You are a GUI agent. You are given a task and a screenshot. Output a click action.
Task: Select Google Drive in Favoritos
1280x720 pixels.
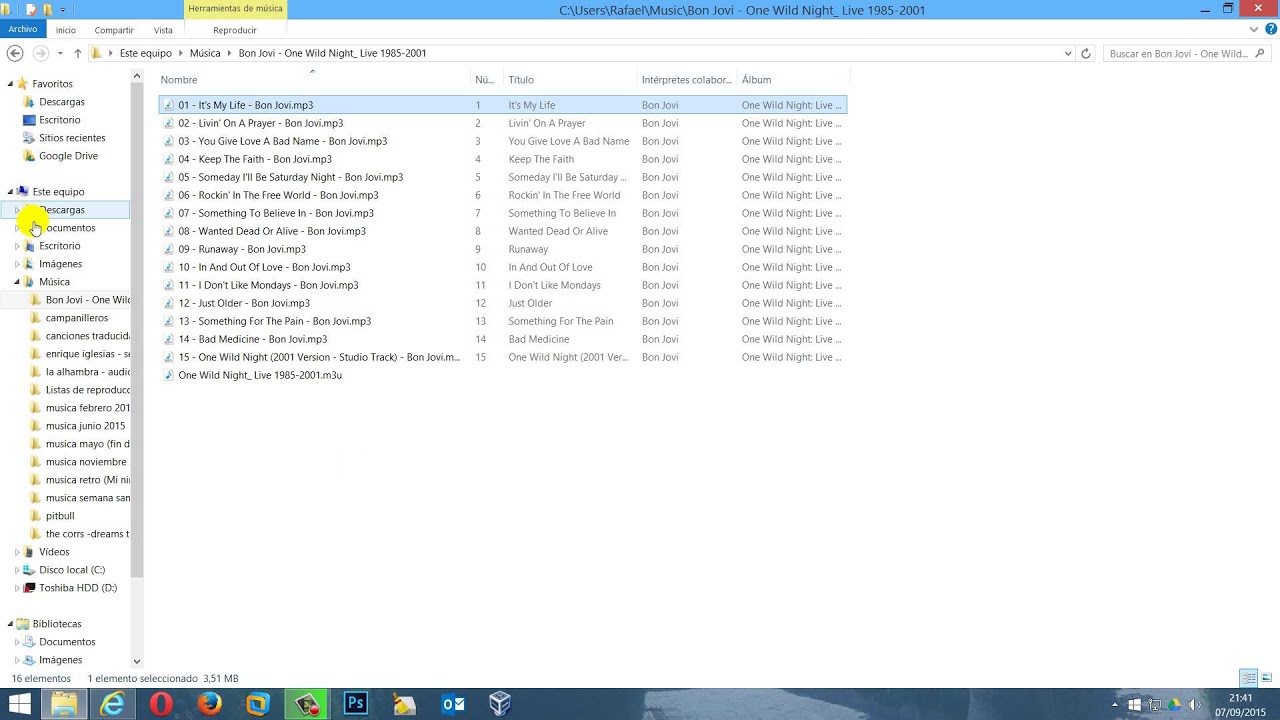tap(68, 156)
